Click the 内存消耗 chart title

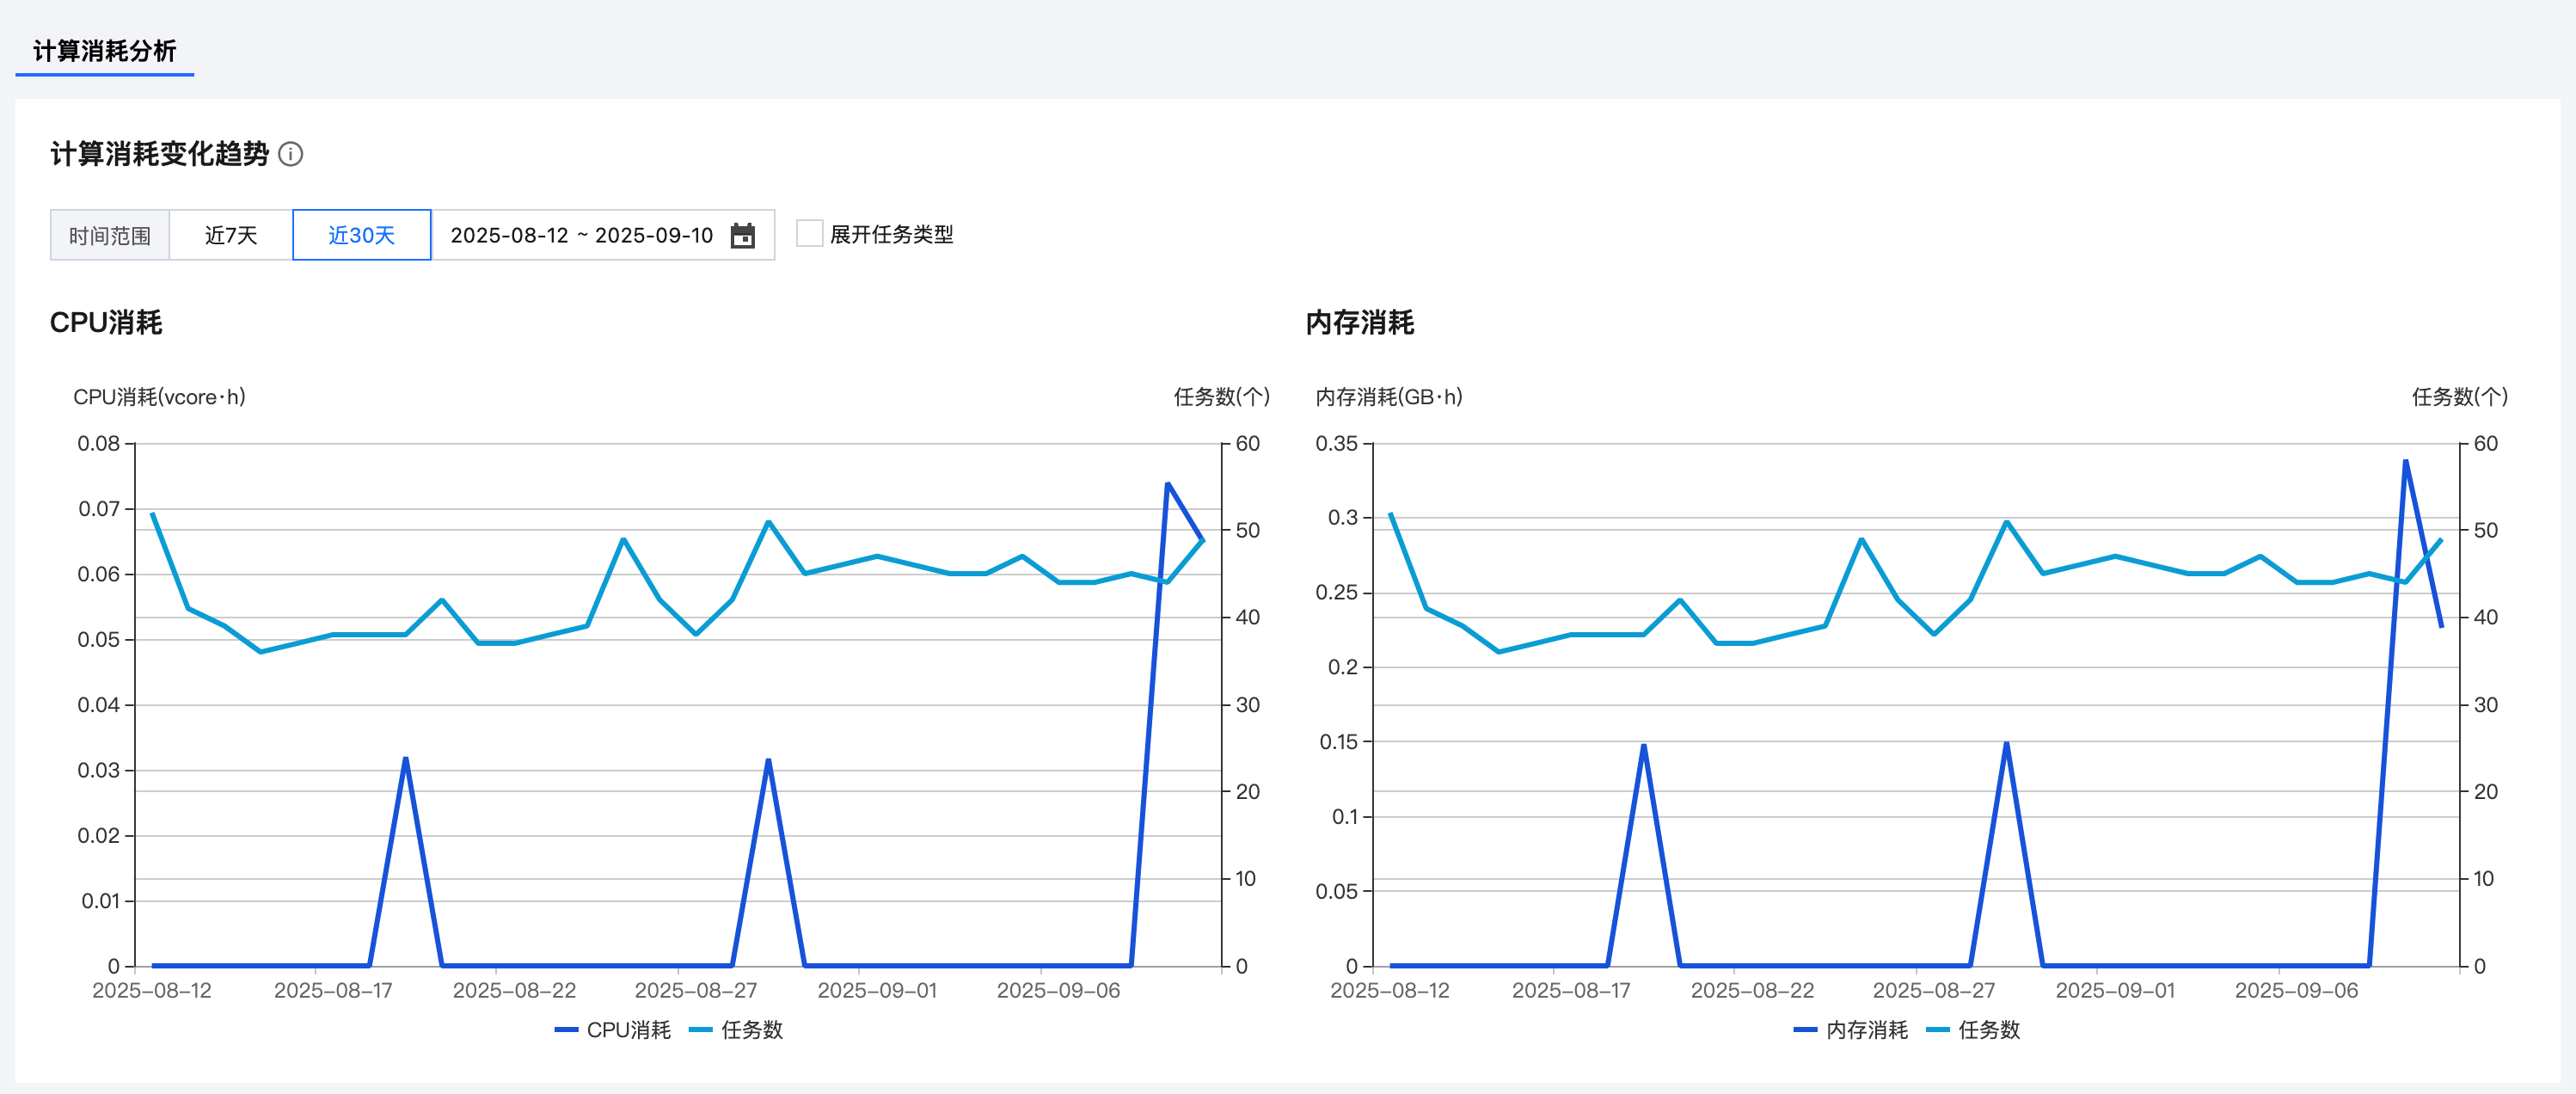pyautogui.click(x=1359, y=323)
